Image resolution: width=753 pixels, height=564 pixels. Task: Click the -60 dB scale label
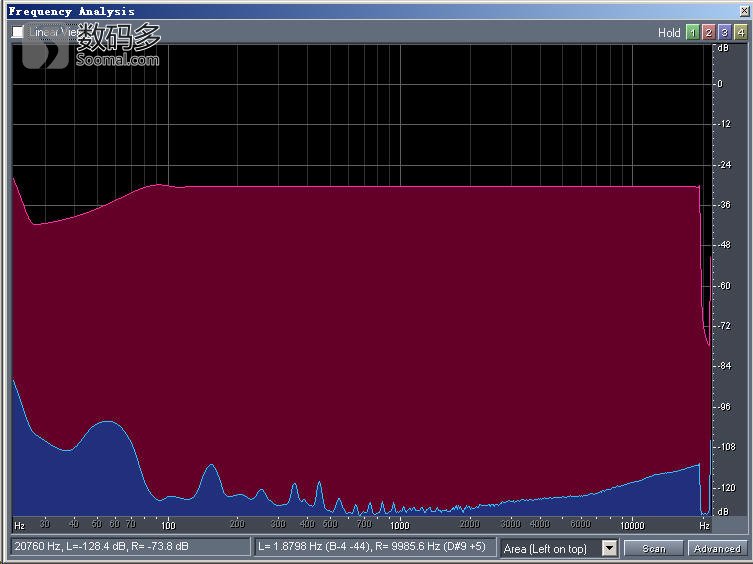724,286
